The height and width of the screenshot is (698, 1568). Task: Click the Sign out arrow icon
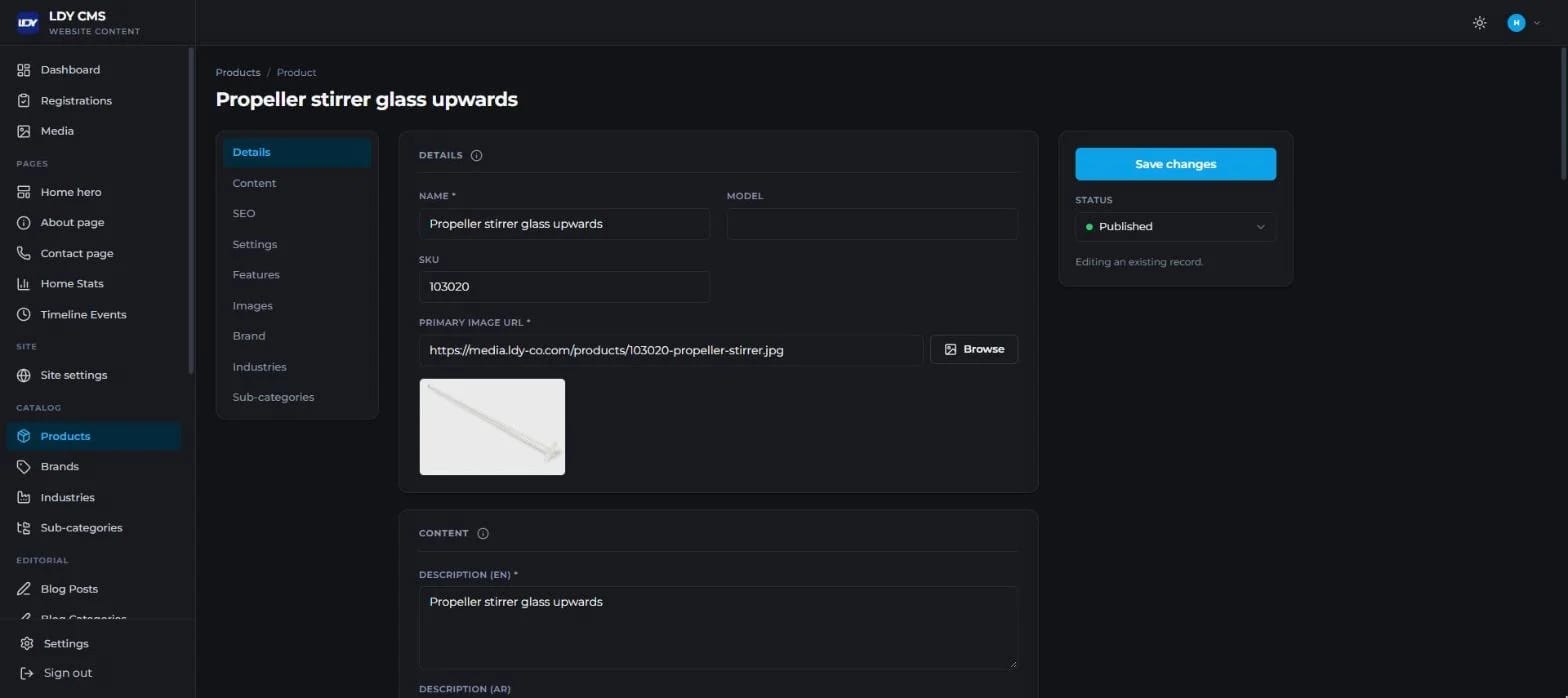point(27,673)
